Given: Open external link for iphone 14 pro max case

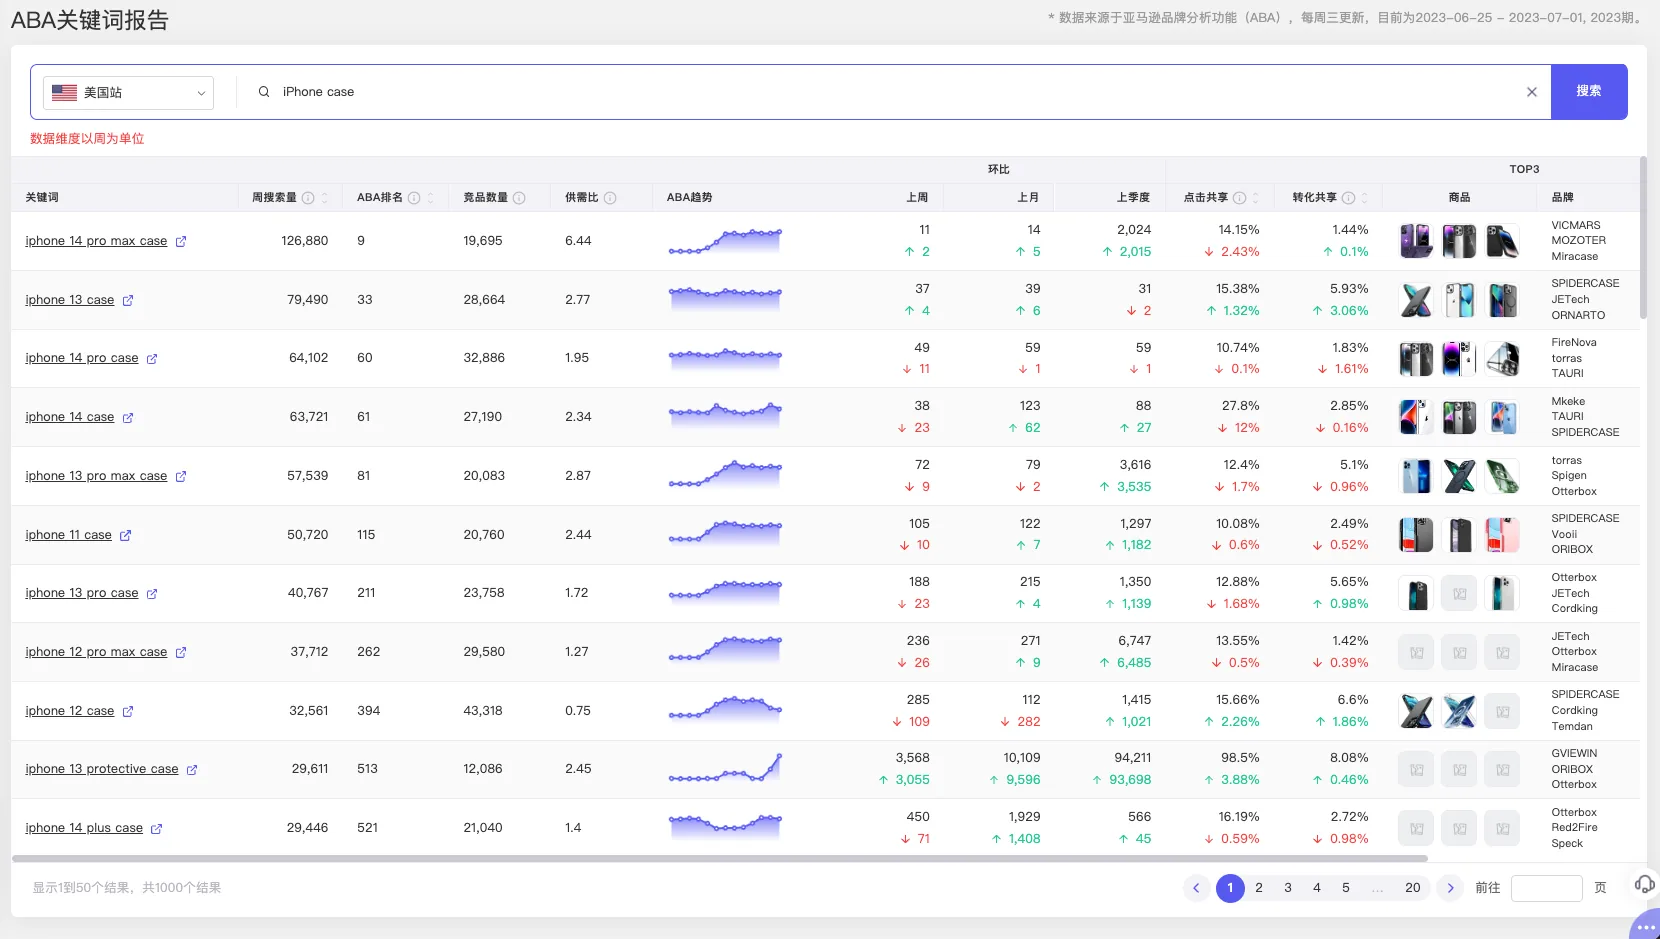Looking at the screenshot, I should pos(181,241).
